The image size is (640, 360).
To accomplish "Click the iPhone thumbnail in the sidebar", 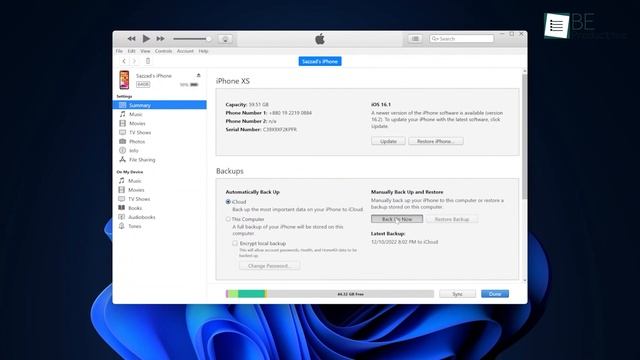I will point(124,80).
